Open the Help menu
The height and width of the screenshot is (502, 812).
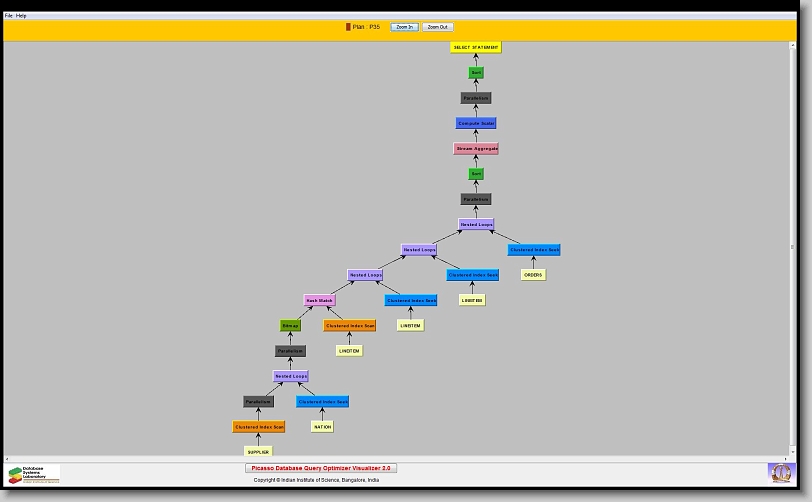tap(21, 16)
